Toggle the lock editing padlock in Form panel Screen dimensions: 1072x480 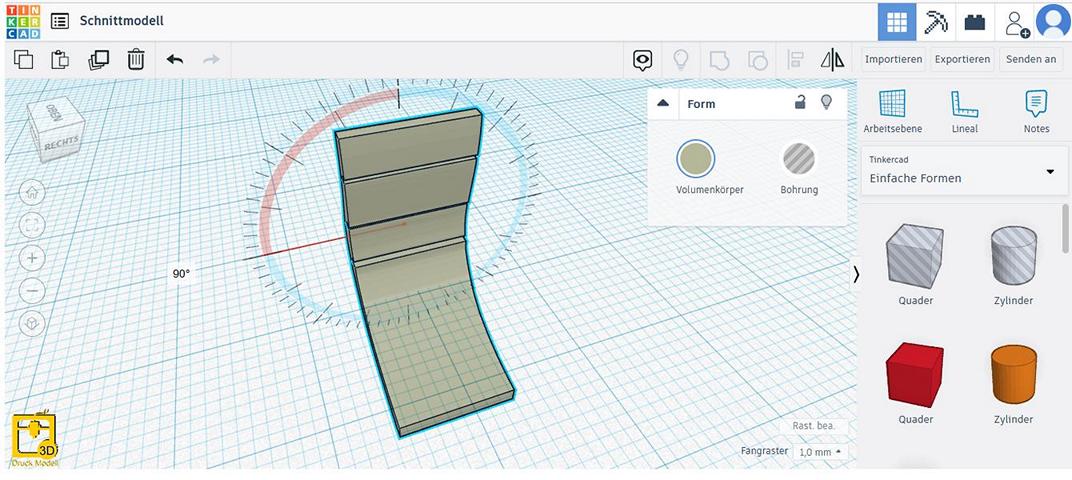800,102
